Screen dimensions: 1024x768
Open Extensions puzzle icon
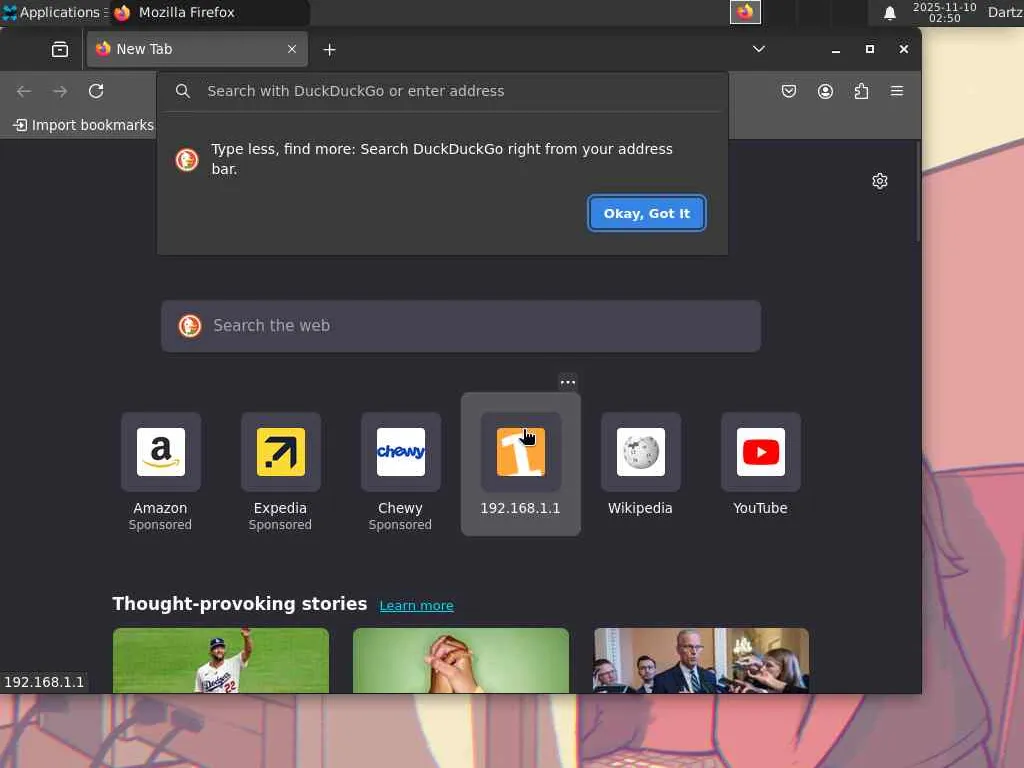coord(861,91)
